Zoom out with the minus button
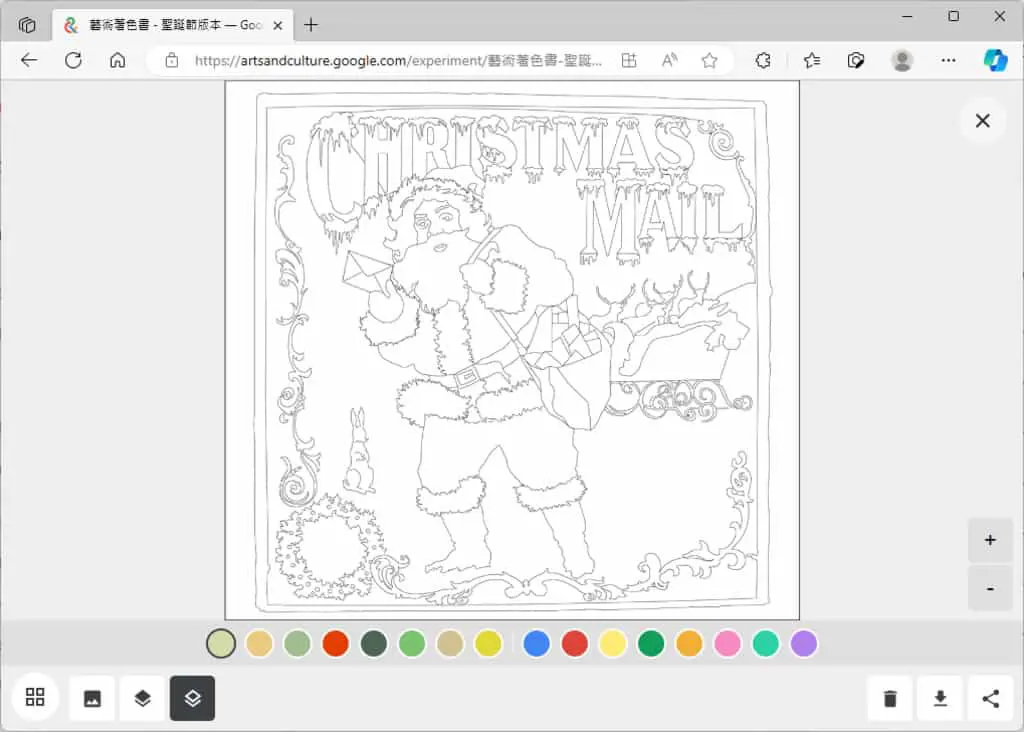1024x732 pixels. tap(990, 589)
